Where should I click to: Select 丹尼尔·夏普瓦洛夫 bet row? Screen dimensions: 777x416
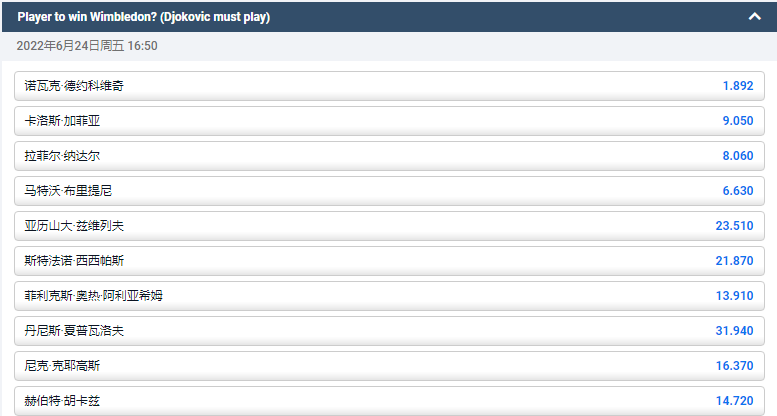[x=75, y=331]
